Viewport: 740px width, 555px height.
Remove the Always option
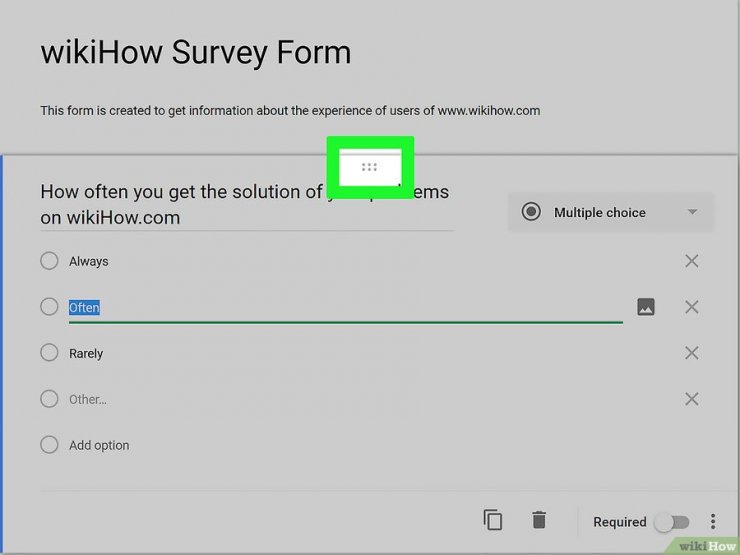tap(691, 261)
